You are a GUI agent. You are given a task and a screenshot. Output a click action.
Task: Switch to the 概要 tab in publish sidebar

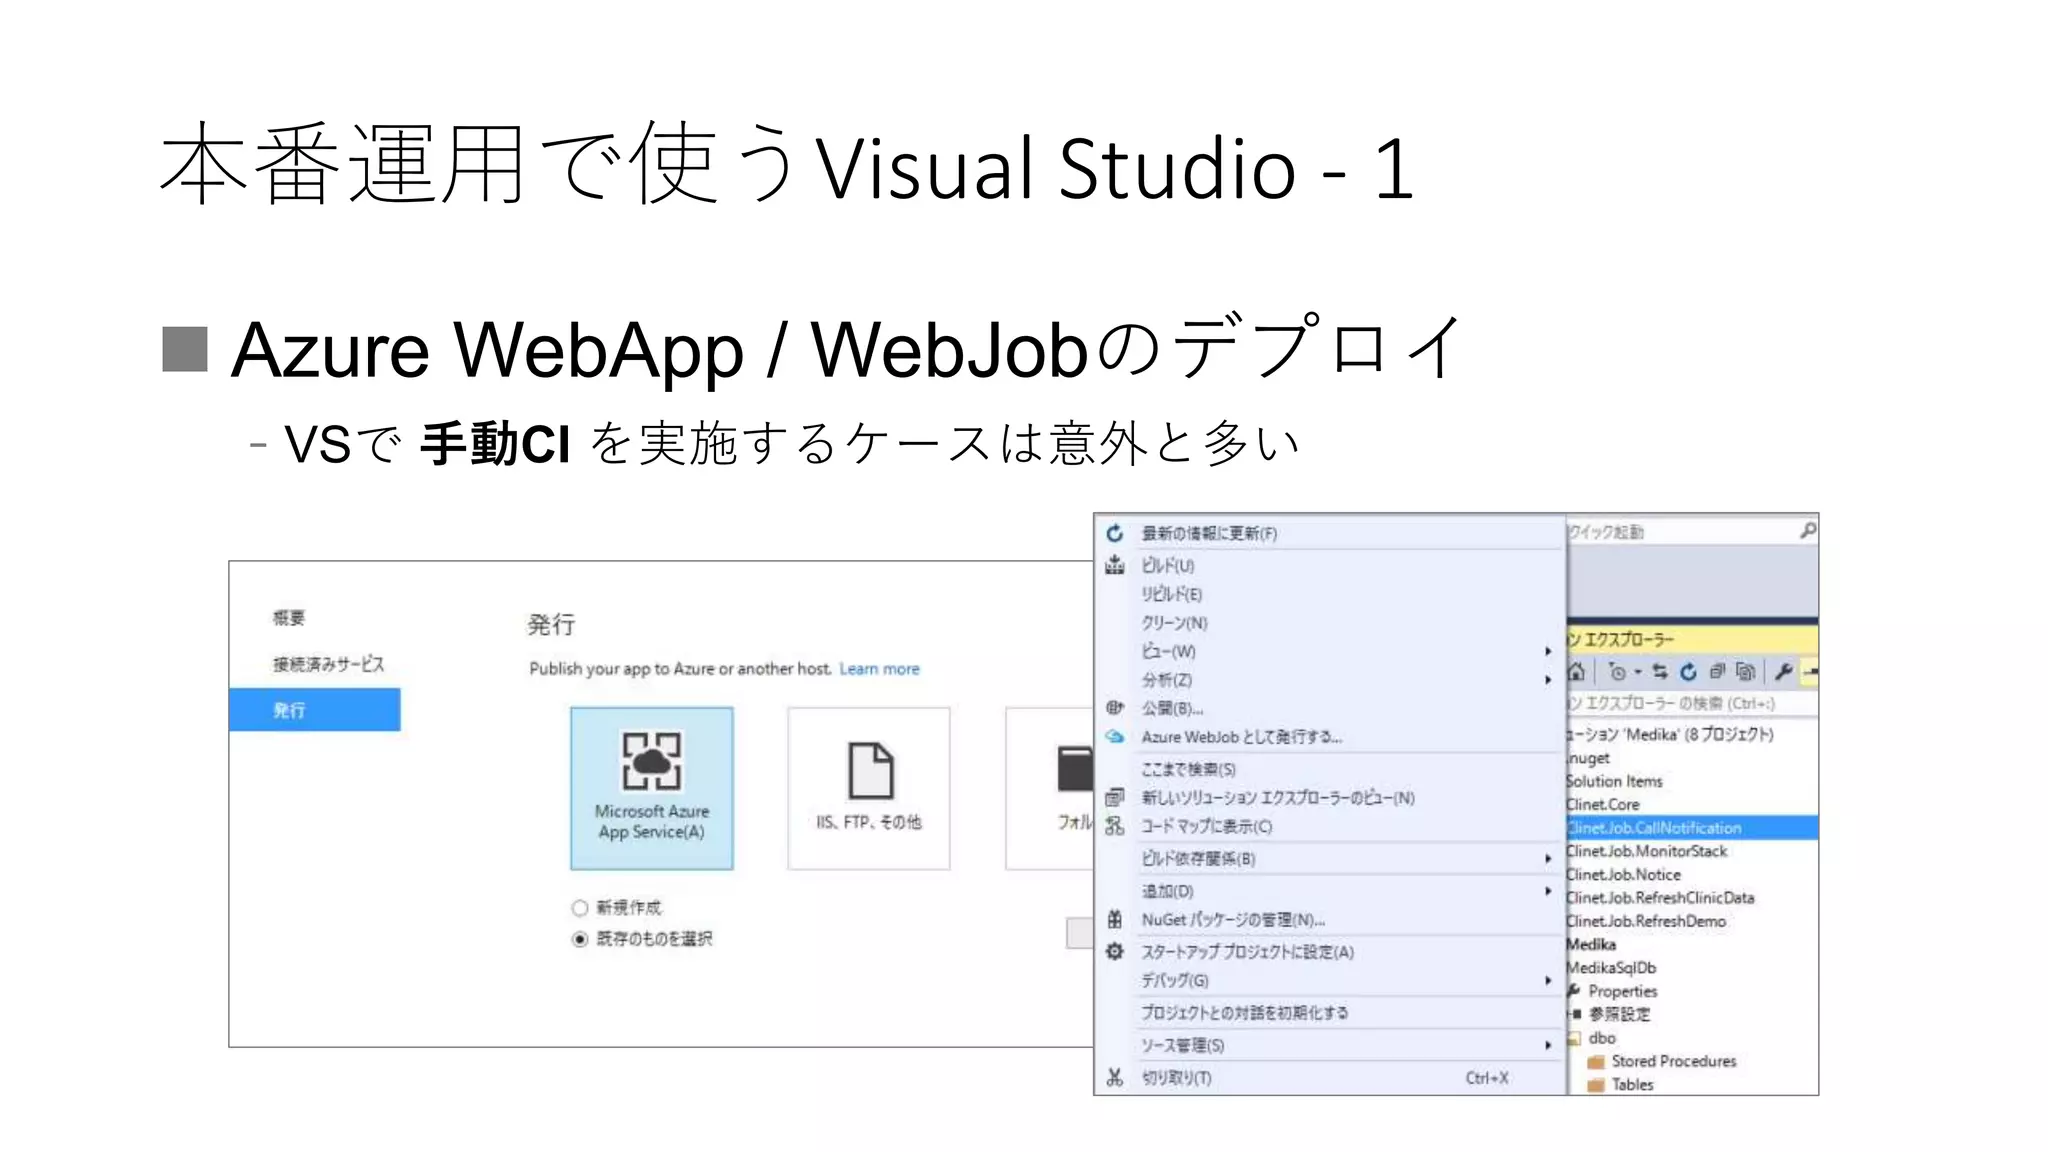pyautogui.click(x=289, y=618)
